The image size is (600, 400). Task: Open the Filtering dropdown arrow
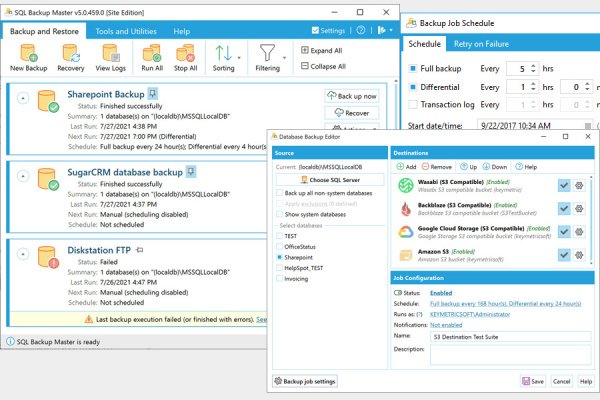click(x=284, y=58)
